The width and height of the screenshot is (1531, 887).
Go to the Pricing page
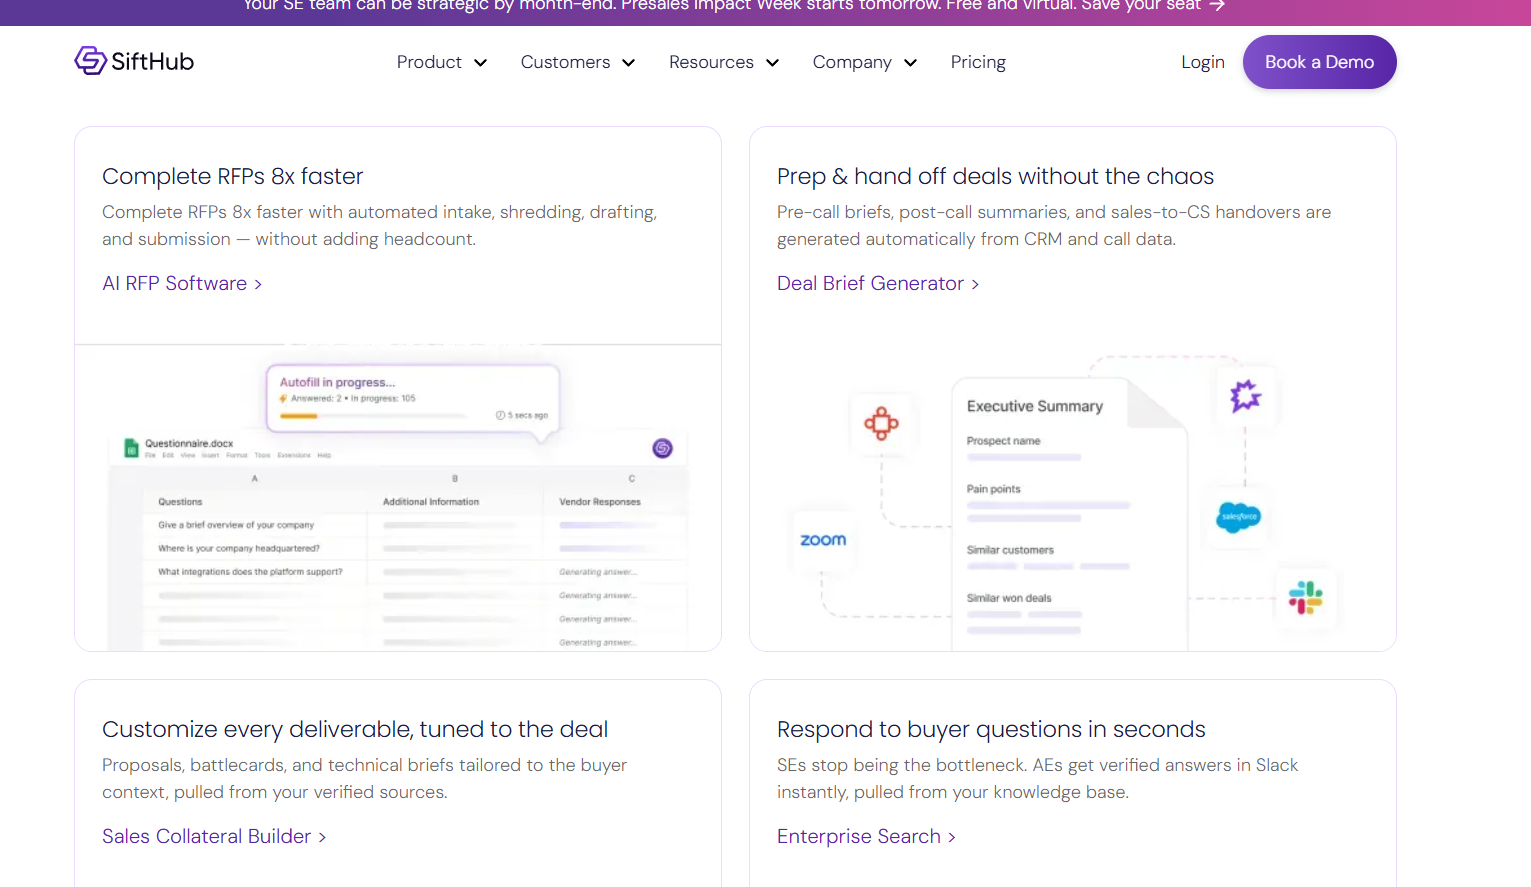978,62
